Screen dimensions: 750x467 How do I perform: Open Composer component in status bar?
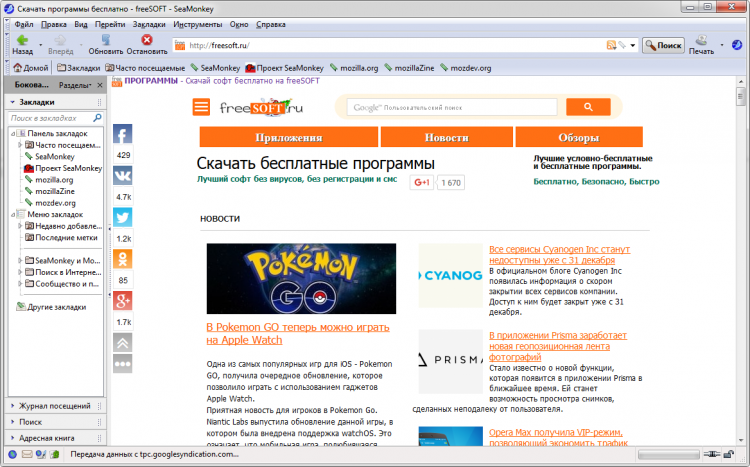pos(41,454)
